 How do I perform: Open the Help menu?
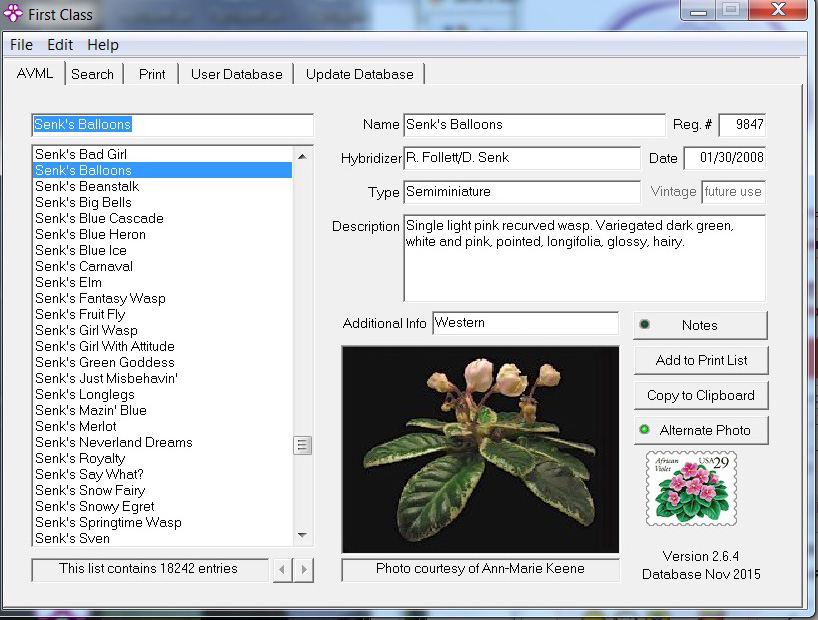click(103, 45)
